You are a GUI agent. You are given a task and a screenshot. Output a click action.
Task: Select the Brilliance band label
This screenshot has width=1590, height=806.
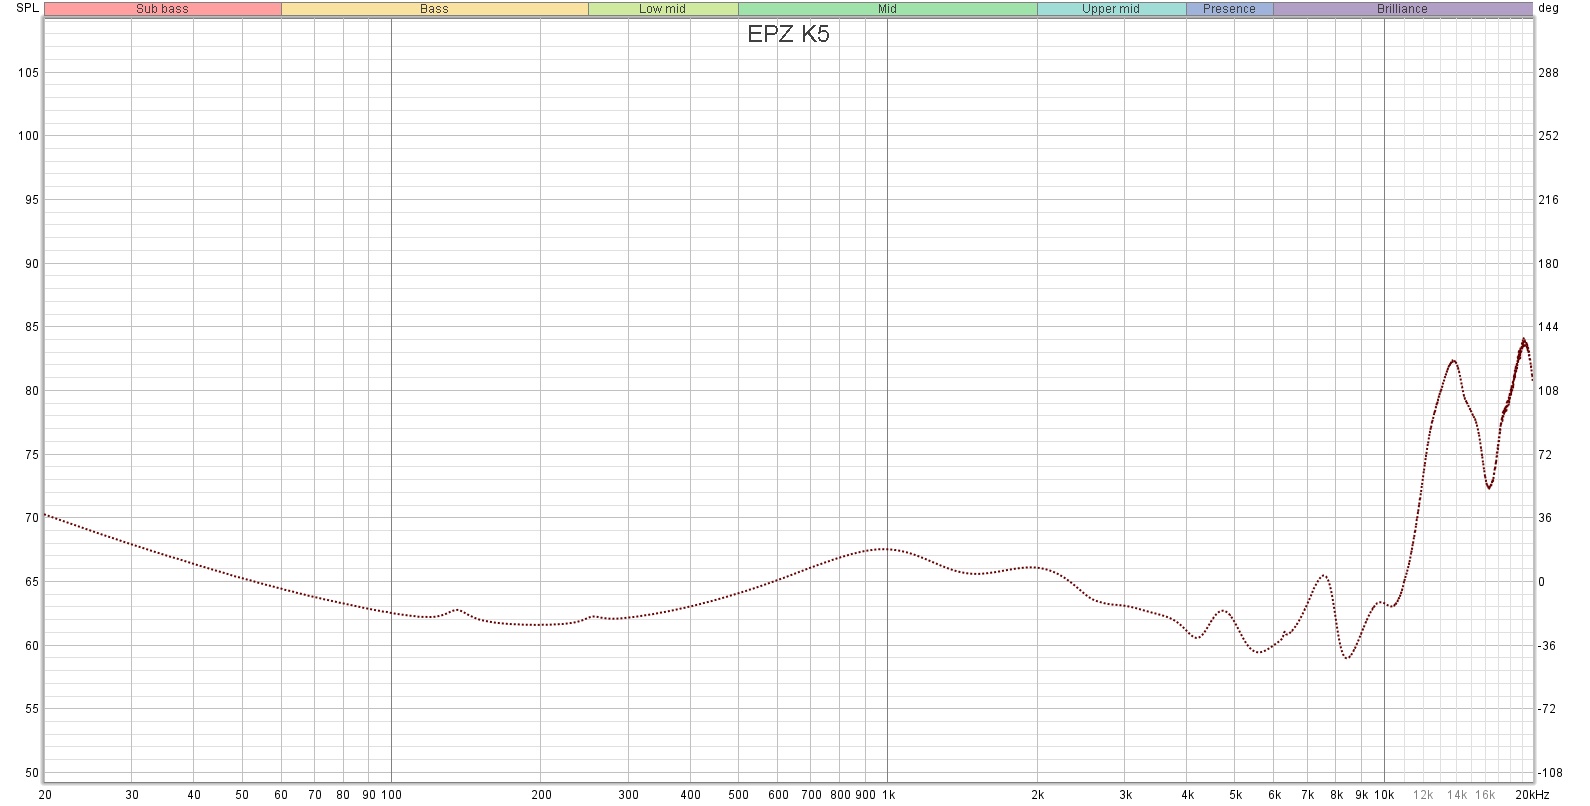pyautogui.click(x=1402, y=9)
